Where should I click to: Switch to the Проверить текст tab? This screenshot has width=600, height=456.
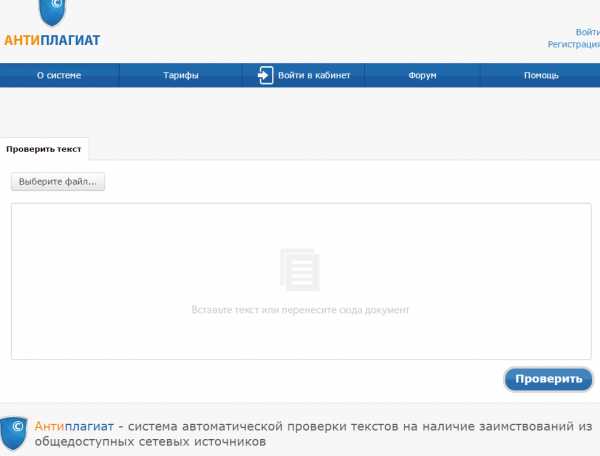(x=44, y=149)
